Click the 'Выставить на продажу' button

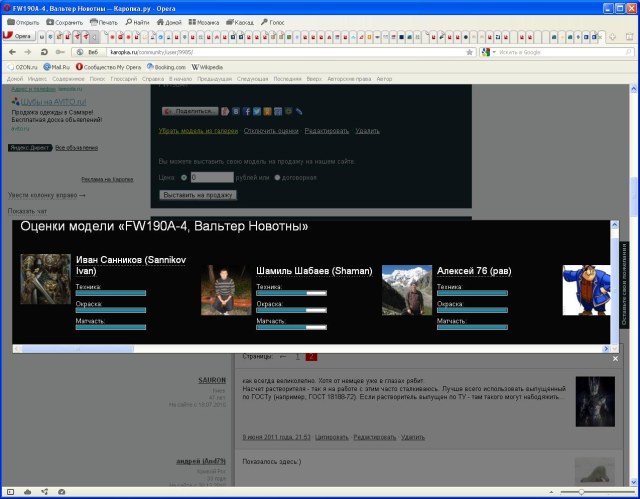point(198,194)
